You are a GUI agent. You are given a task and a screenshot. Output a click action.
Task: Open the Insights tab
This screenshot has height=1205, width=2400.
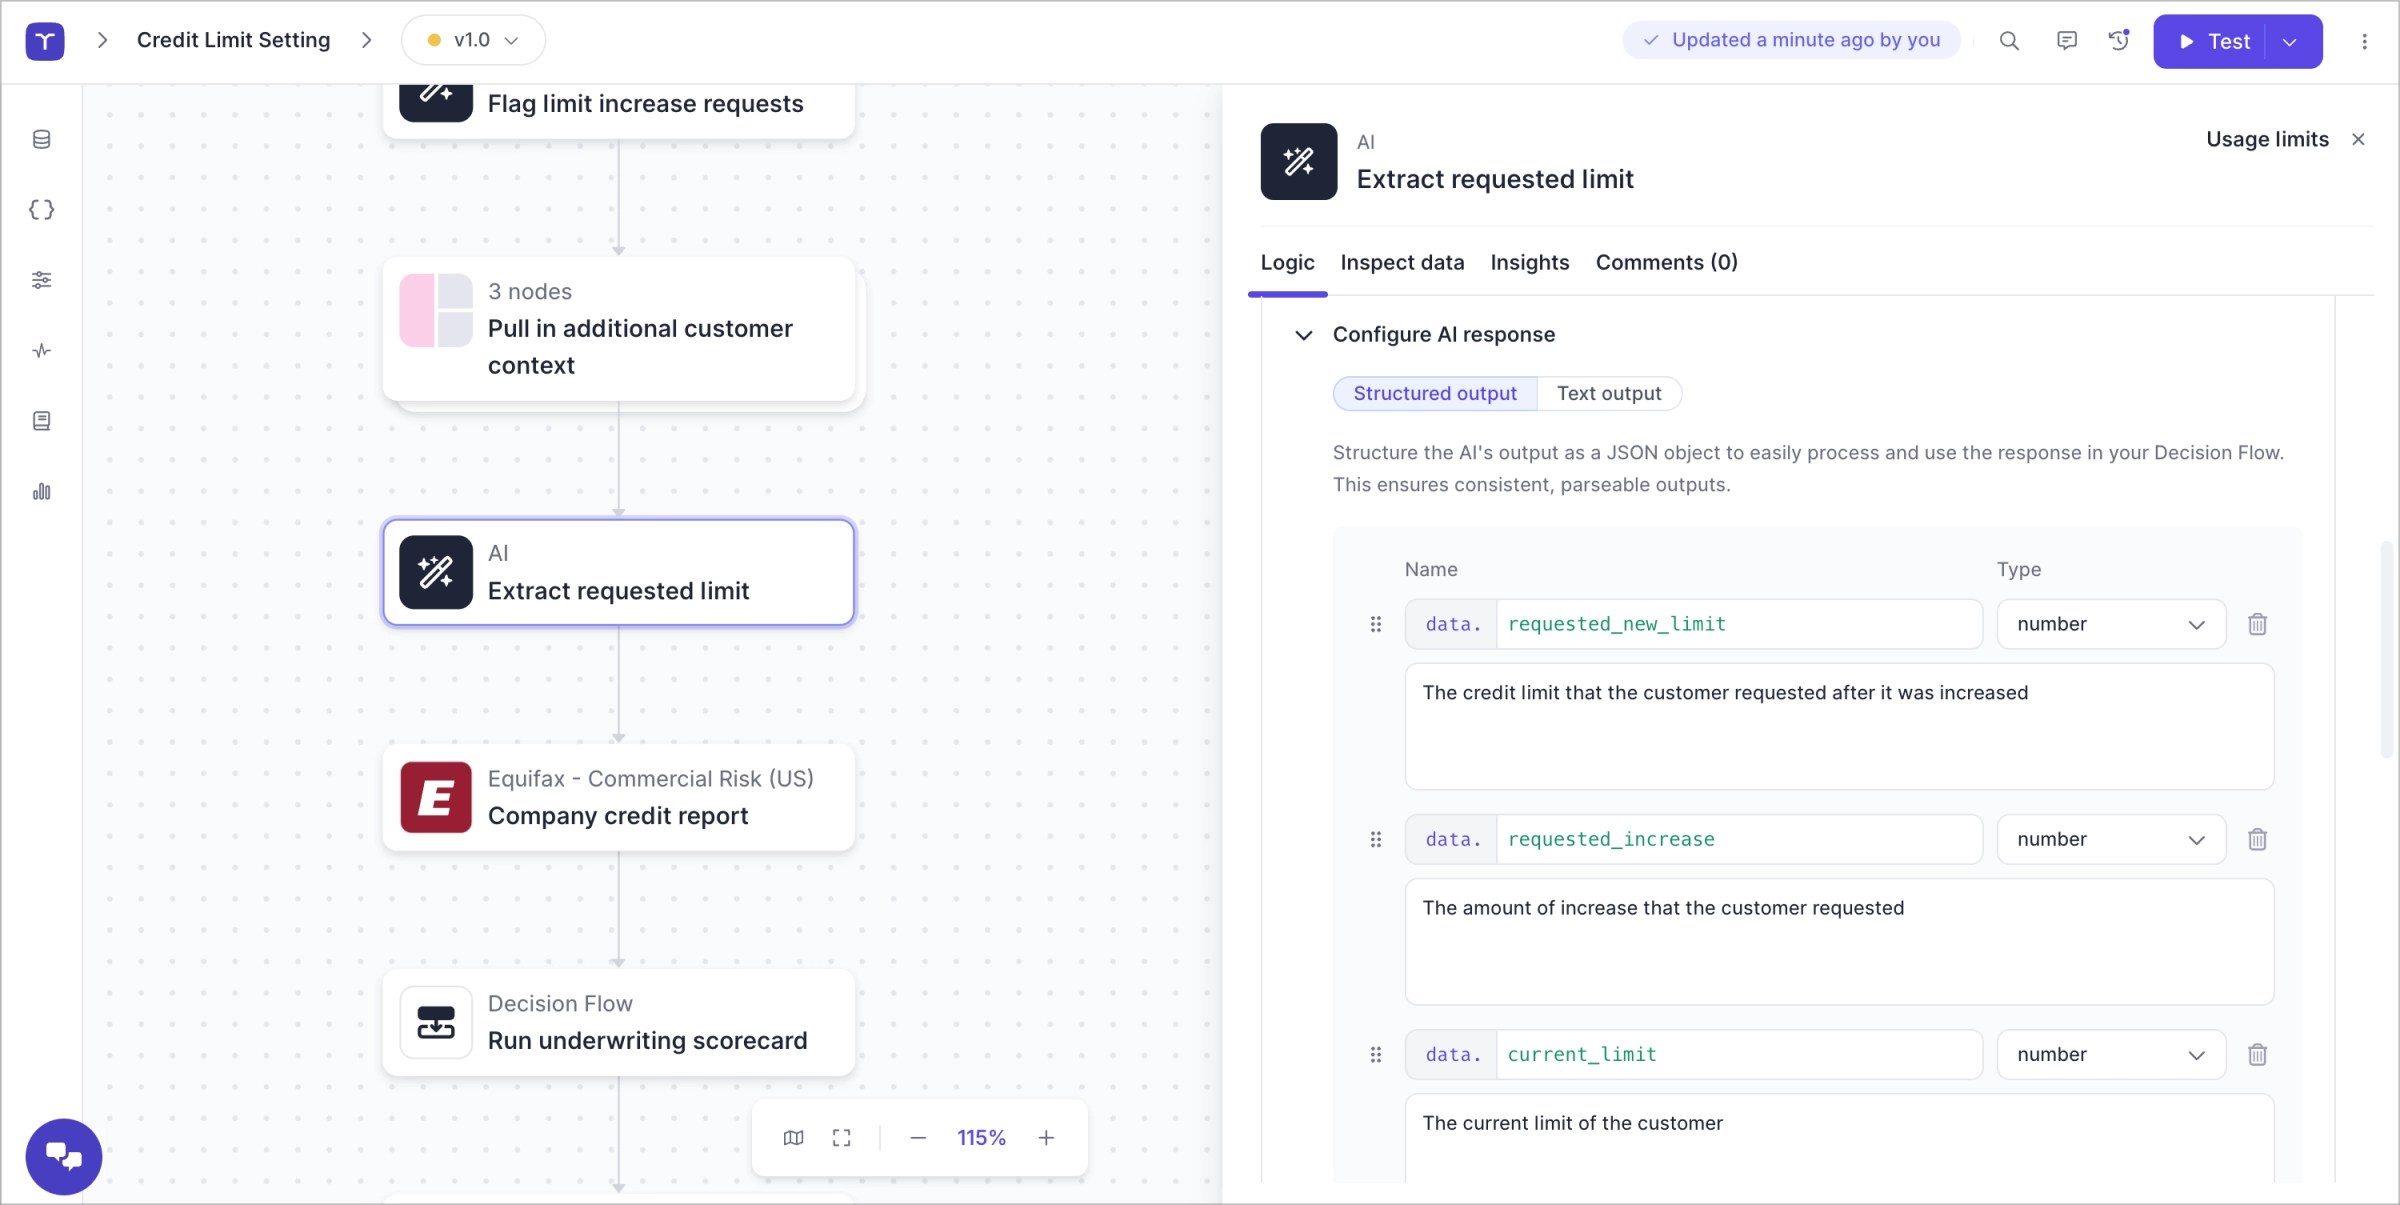pos(1529,263)
